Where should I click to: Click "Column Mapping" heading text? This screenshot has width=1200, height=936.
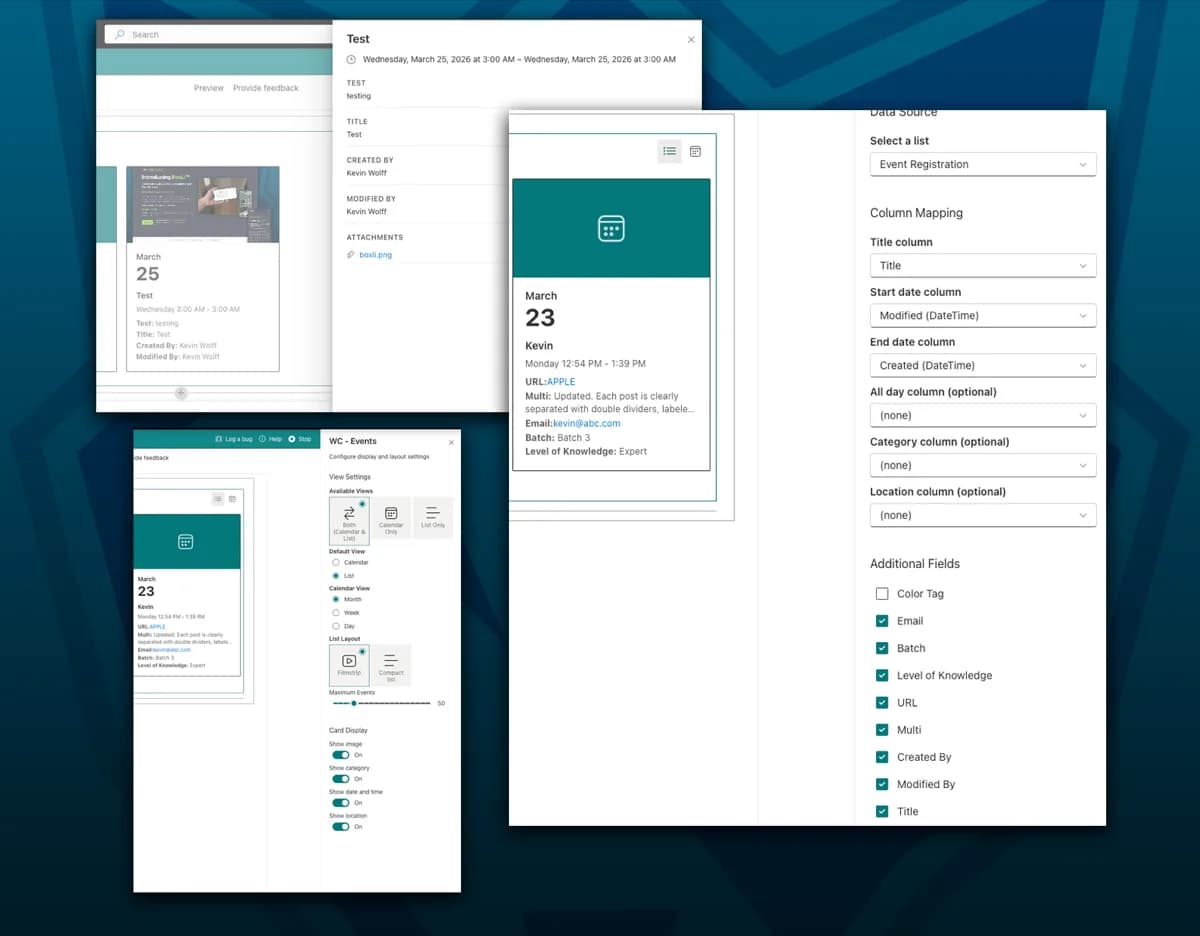pos(916,213)
